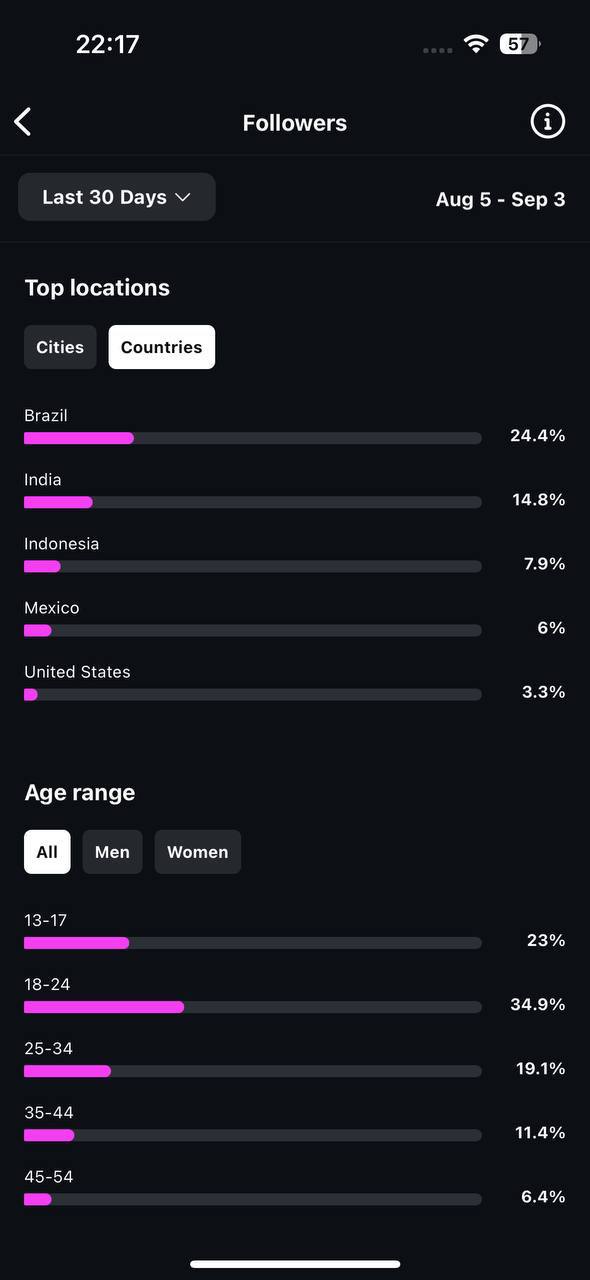
Task: Tap the back arrow icon
Action: [23, 122]
